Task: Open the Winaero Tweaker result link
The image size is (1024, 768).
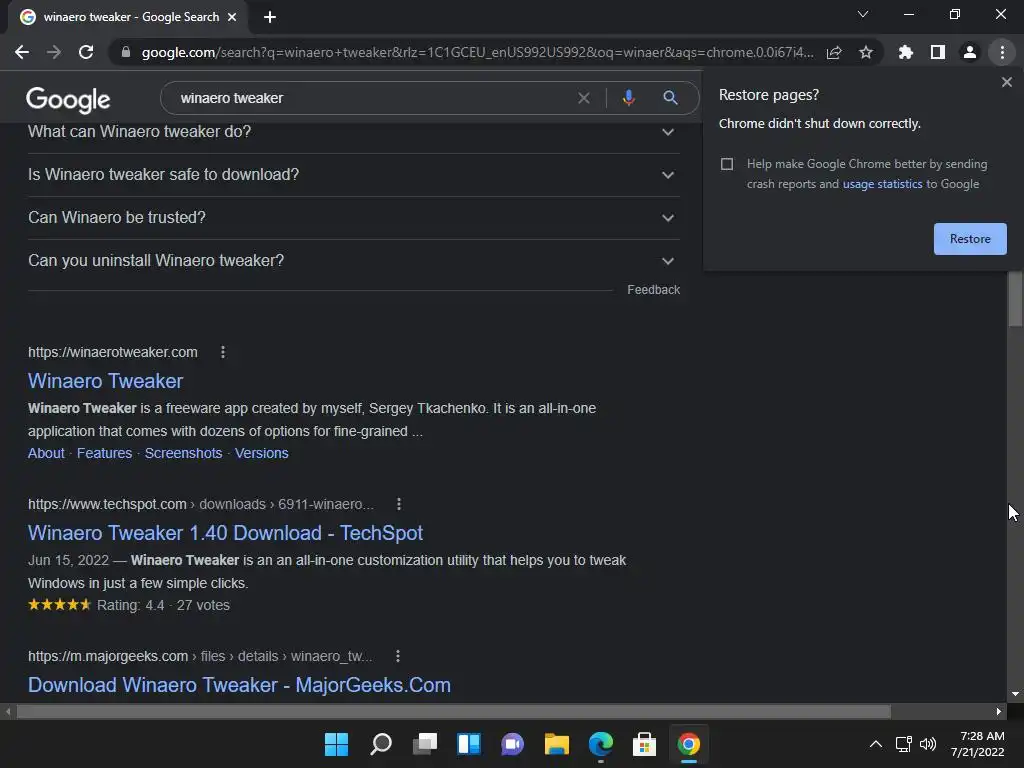Action: click(x=105, y=381)
